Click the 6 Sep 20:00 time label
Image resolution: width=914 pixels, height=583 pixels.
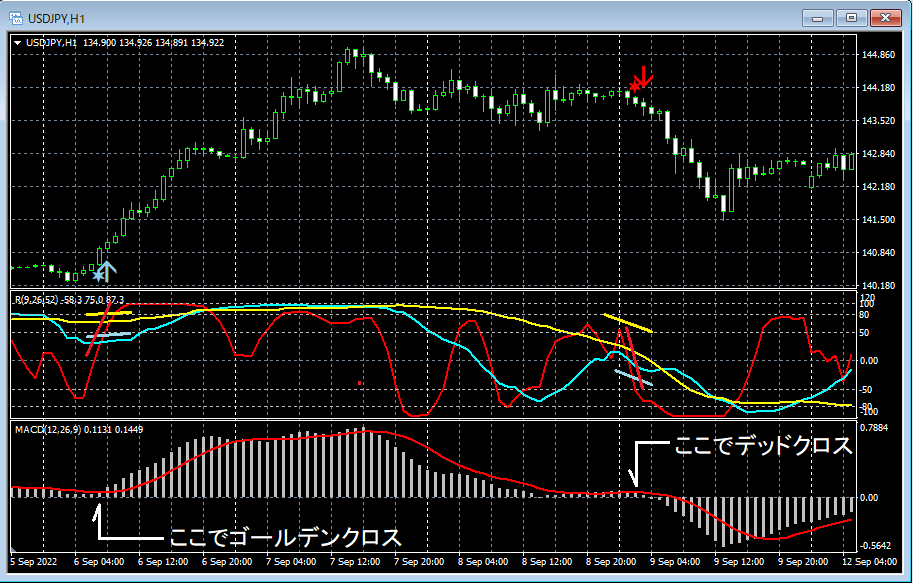tap(227, 562)
